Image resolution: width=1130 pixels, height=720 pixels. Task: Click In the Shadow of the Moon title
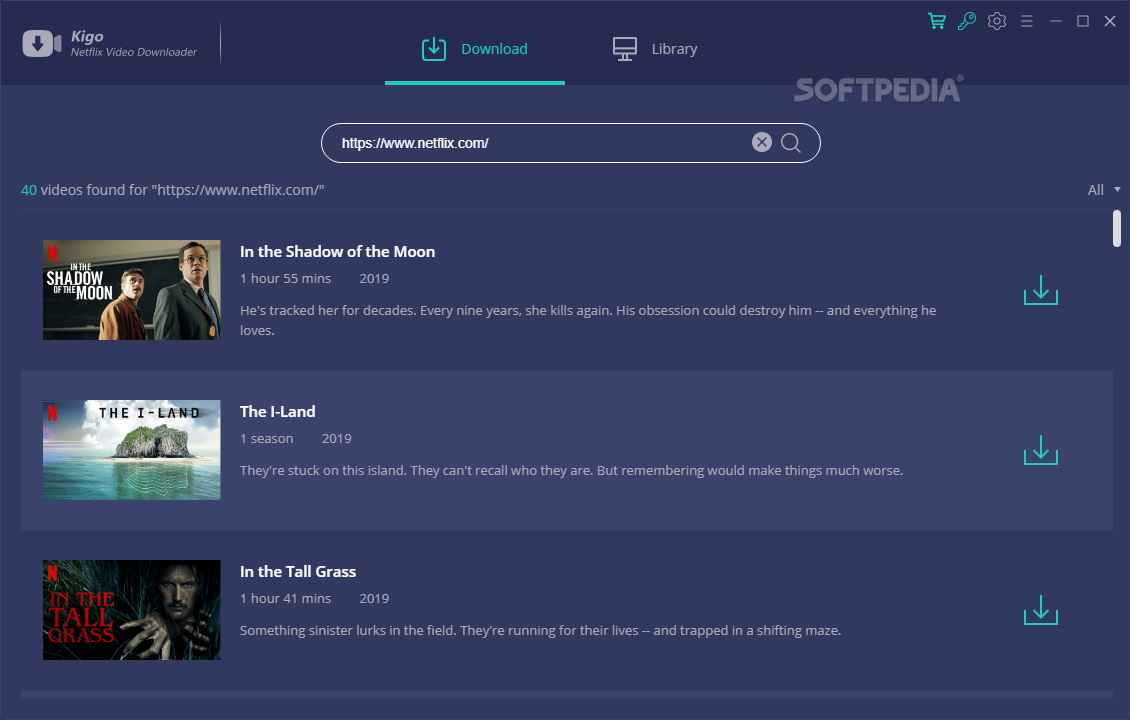(337, 251)
